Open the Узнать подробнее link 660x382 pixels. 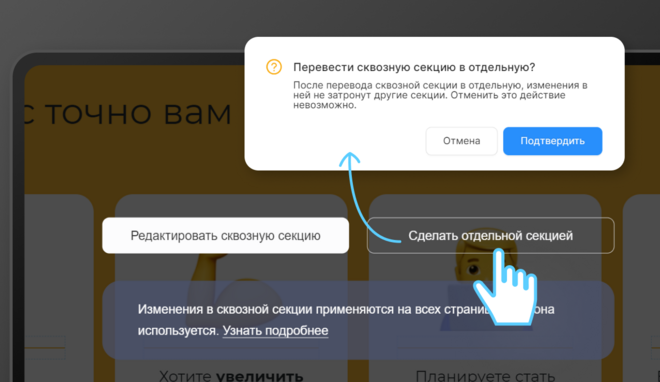pos(275,331)
